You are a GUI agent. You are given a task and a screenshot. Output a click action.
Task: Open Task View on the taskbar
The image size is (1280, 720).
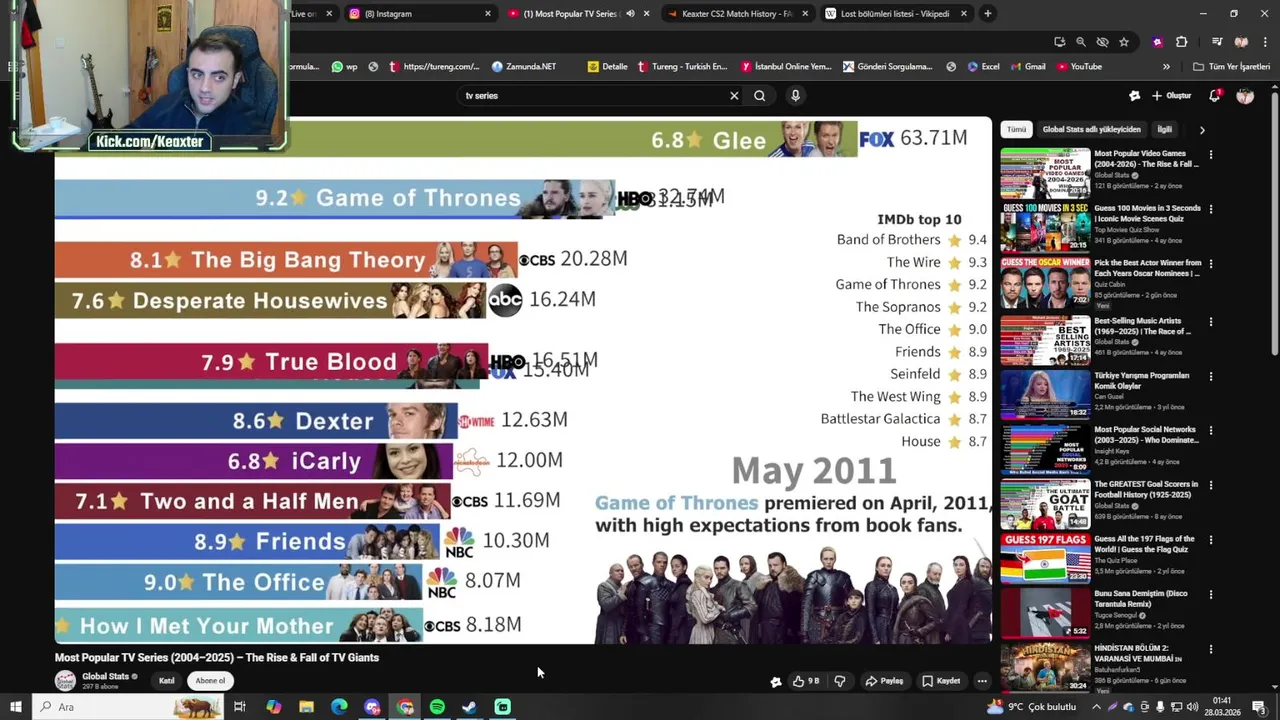(x=240, y=707)
